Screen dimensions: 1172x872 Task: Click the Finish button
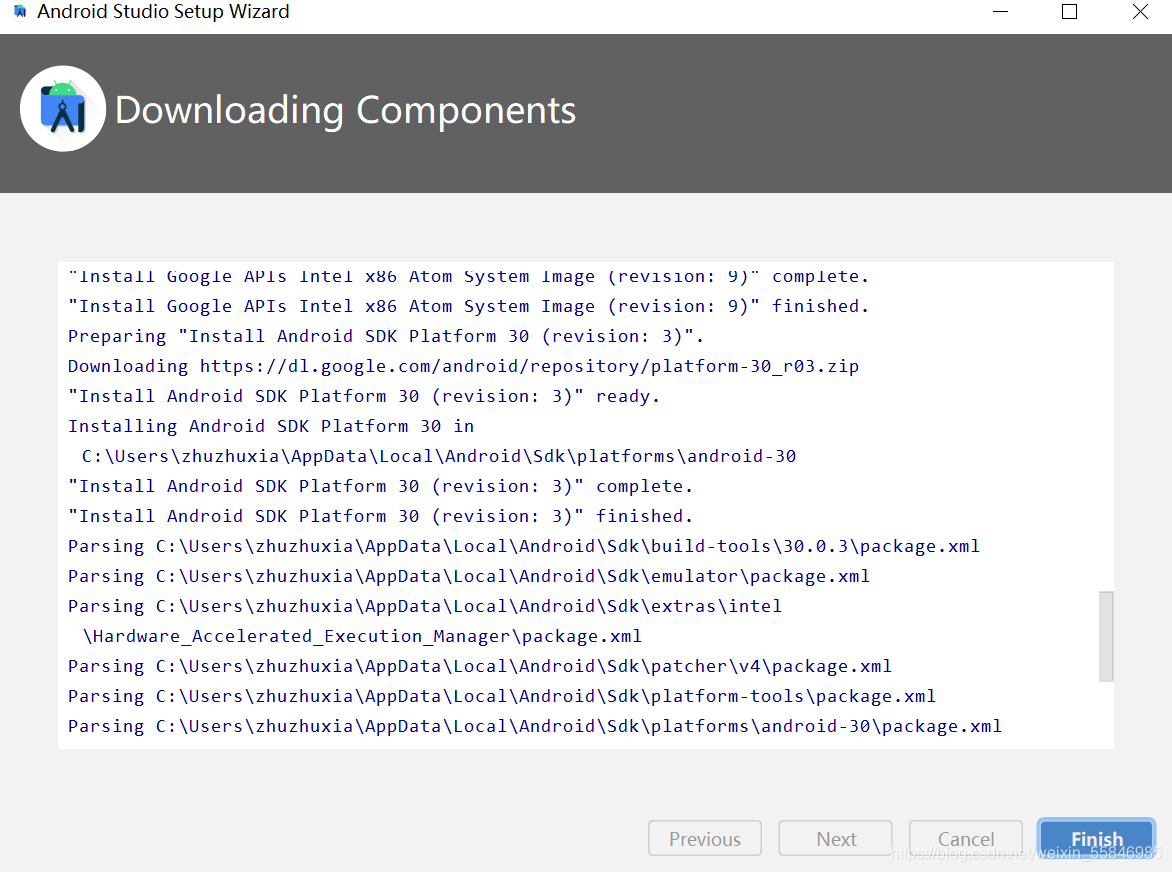[x=1097, y=838]
